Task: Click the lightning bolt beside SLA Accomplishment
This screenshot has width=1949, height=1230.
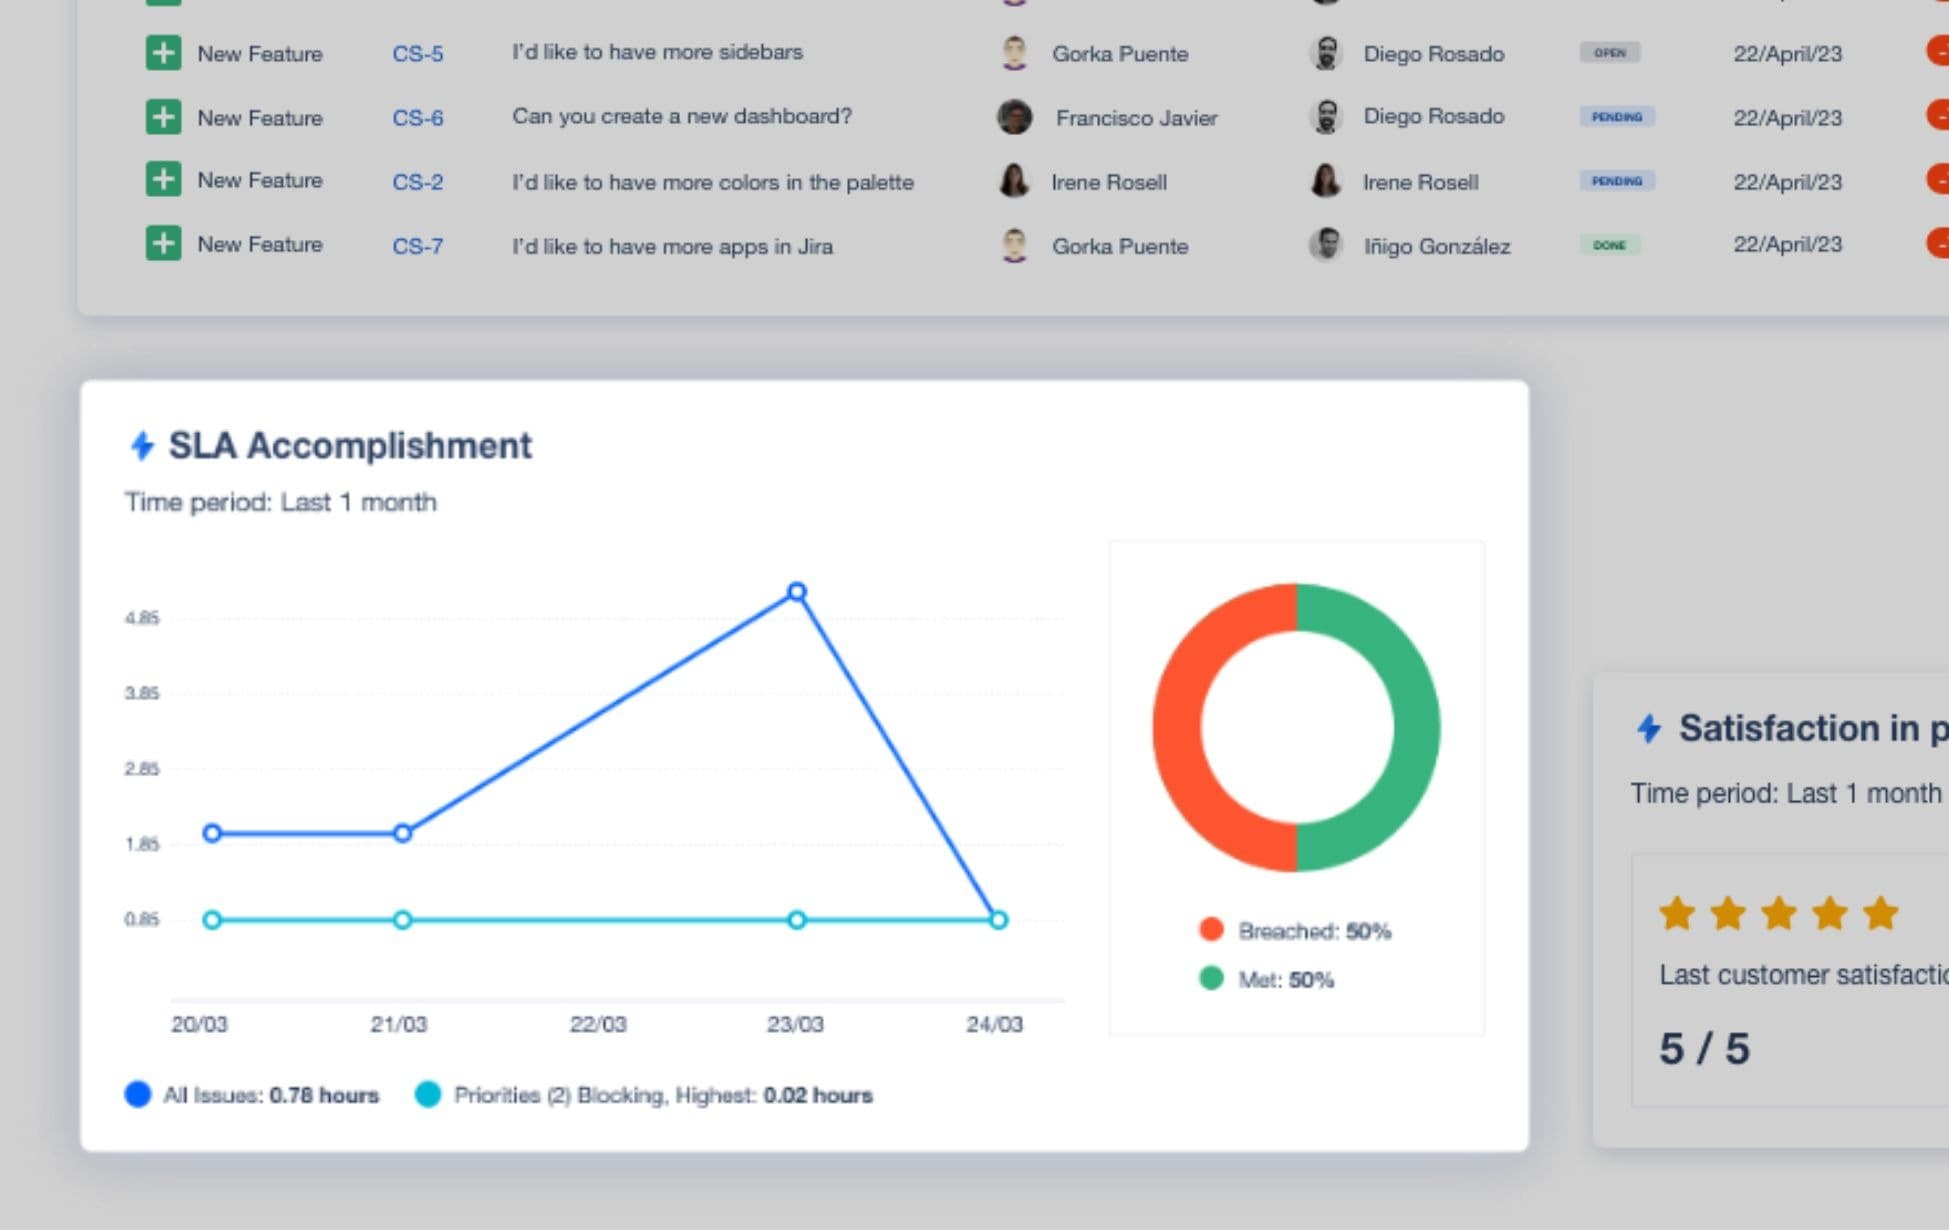Action: click(x=142, y=445)
